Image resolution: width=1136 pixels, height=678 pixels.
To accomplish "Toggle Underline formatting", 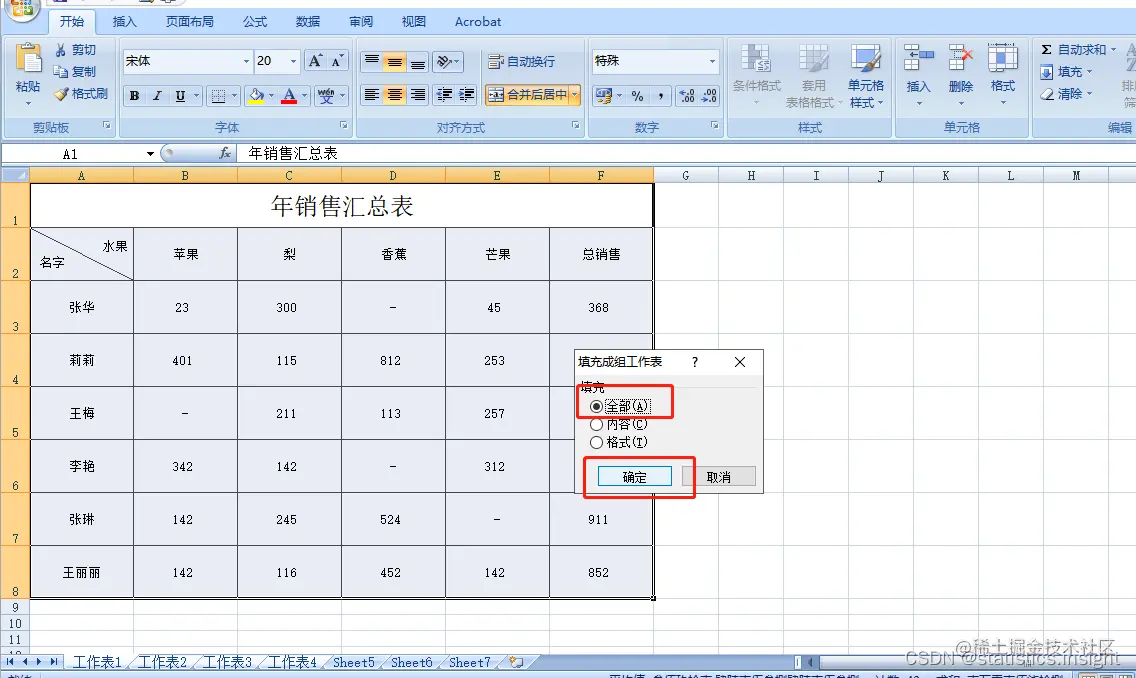I will pos(180,96).
